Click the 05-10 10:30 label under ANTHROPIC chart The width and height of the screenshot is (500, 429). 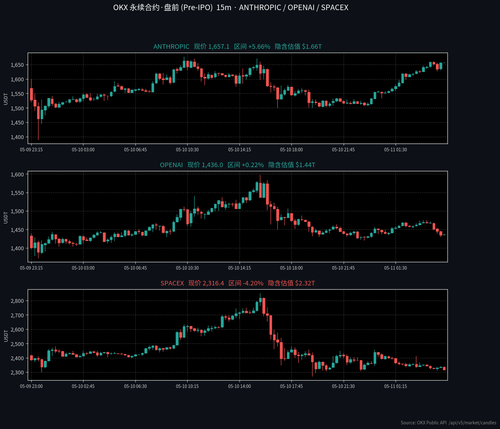(x=187, y=150)
